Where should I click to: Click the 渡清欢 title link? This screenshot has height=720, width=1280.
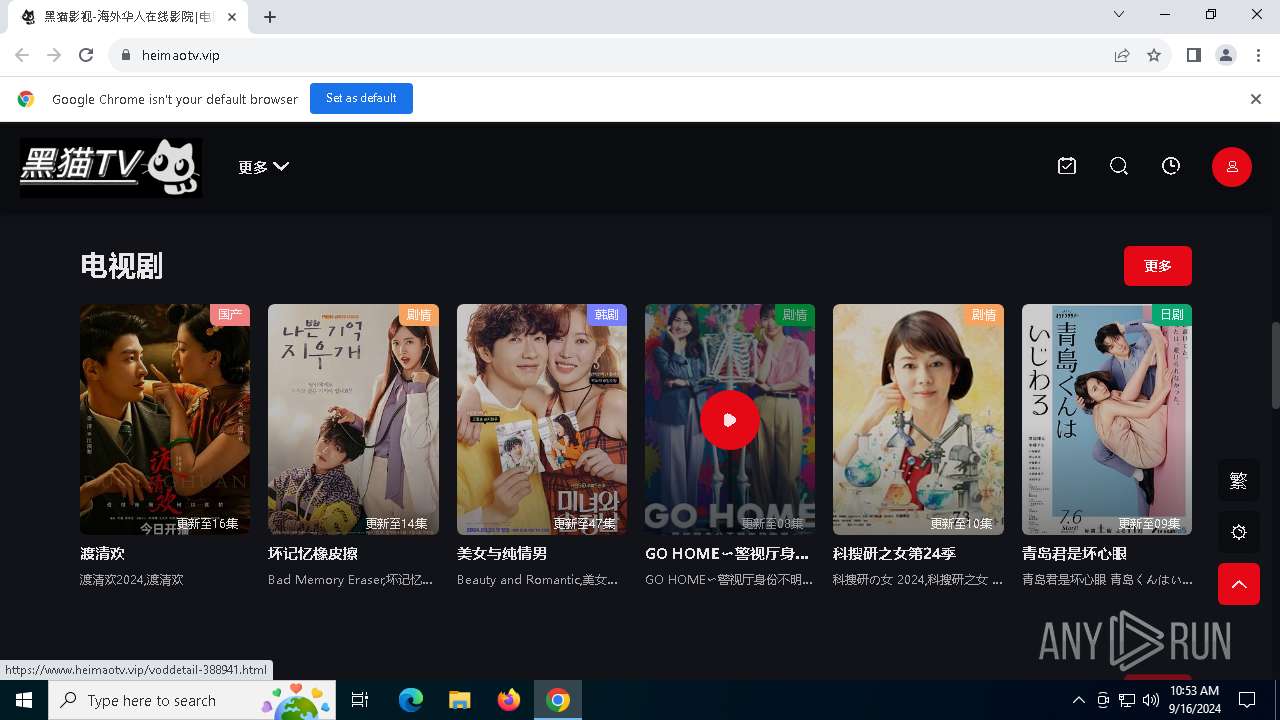click(102, 553)
